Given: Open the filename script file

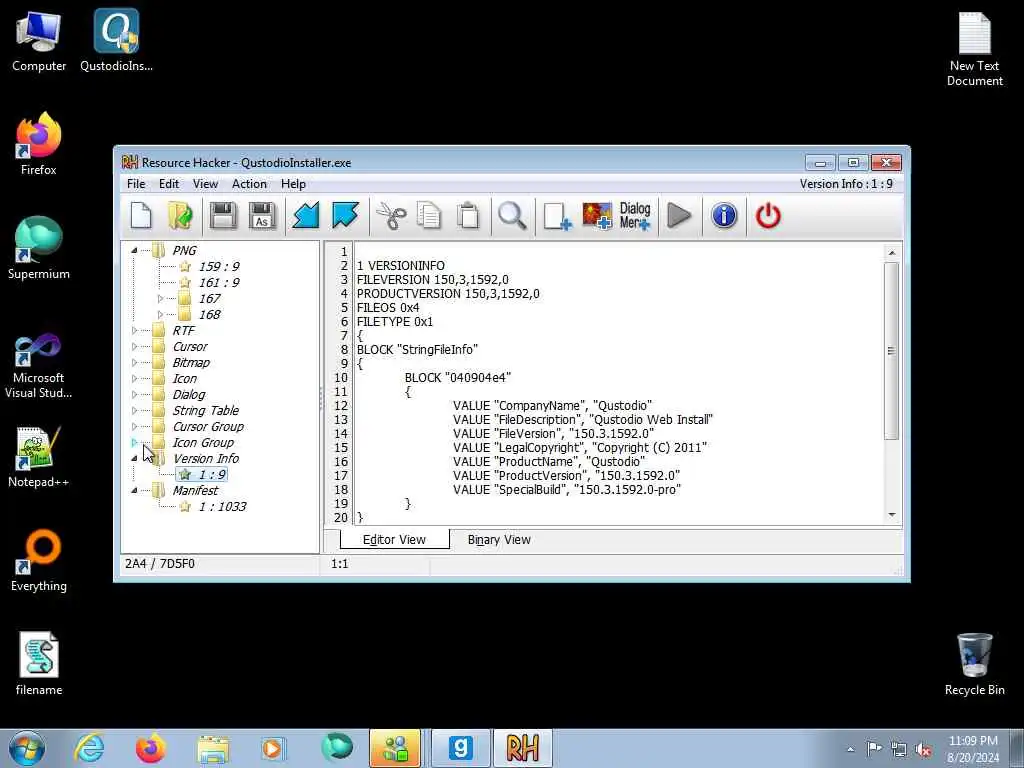Looking at the screenshot, I should [39, 664].
